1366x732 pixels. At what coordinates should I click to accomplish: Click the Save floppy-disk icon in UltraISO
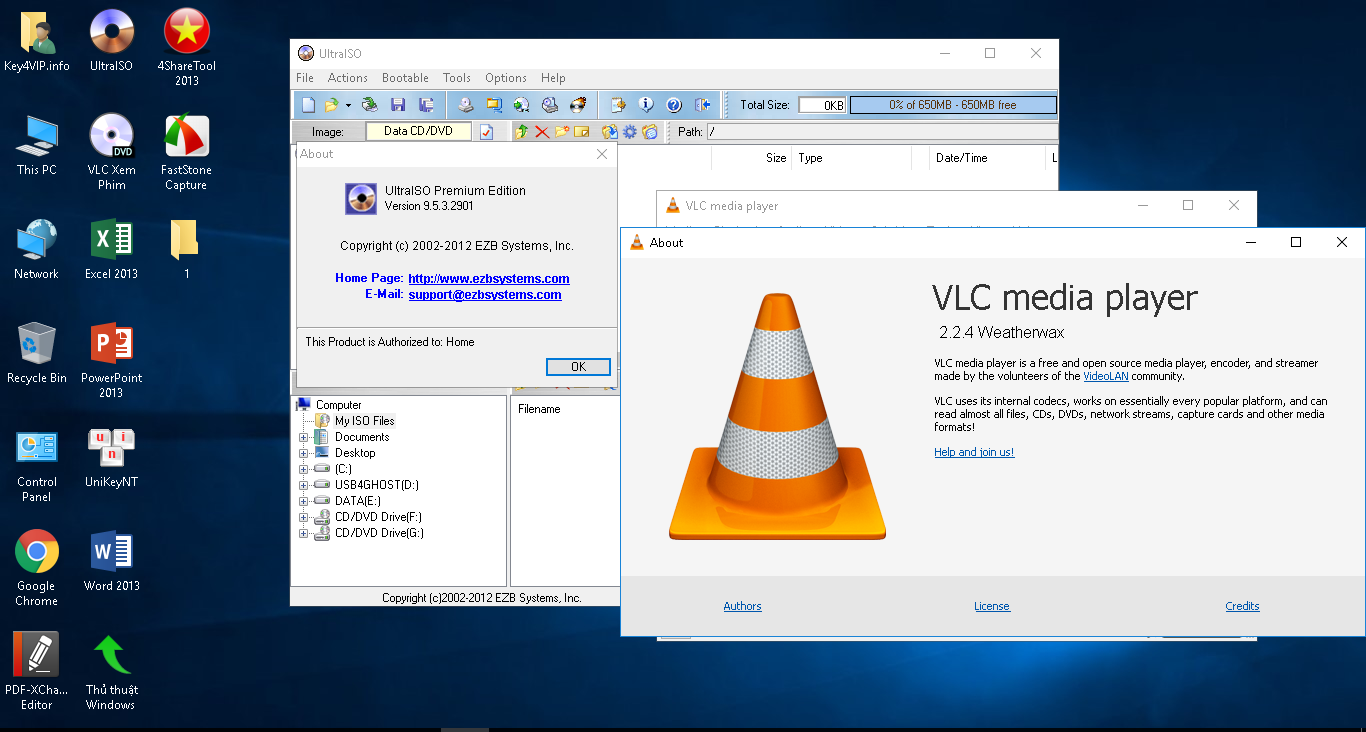398,105
